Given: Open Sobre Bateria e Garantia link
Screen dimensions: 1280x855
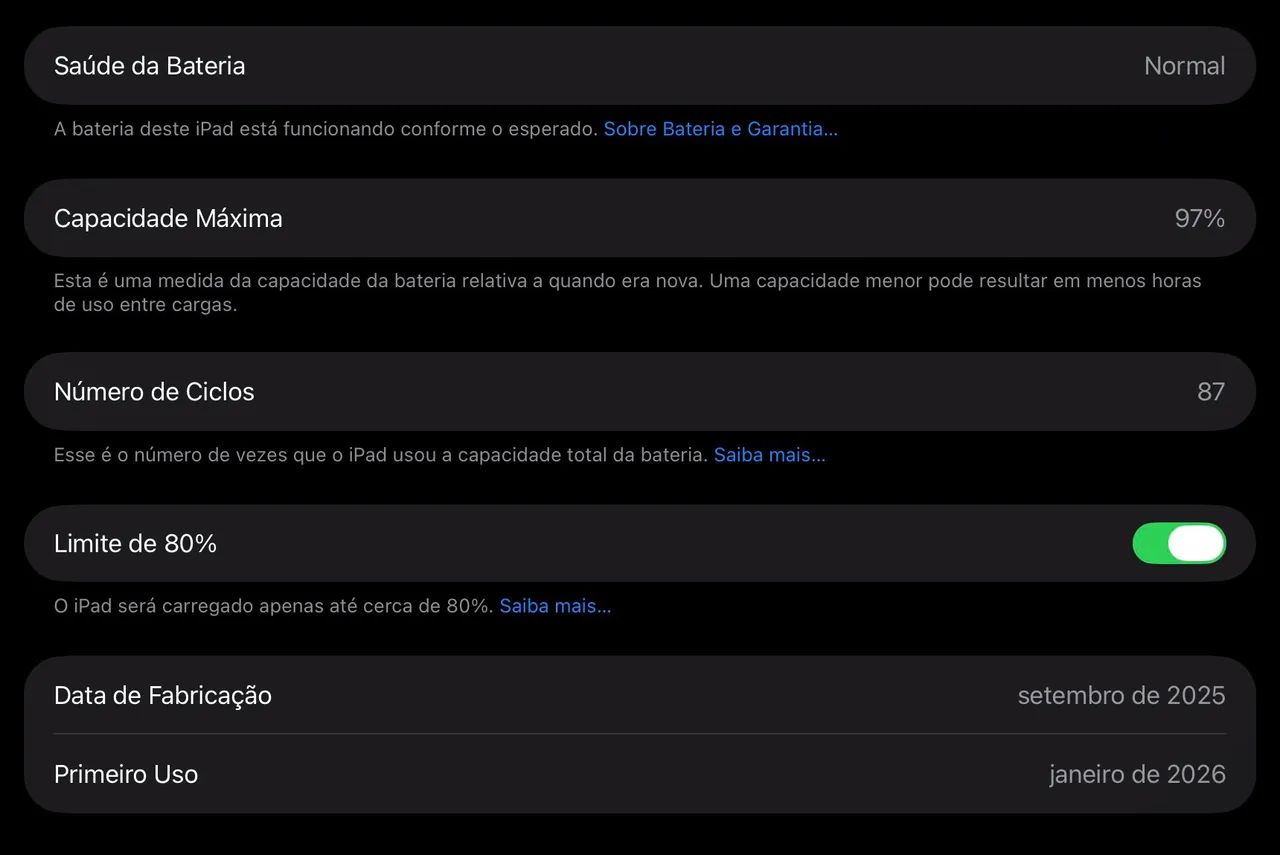Looking at the screenshot, I should point(721,129).
